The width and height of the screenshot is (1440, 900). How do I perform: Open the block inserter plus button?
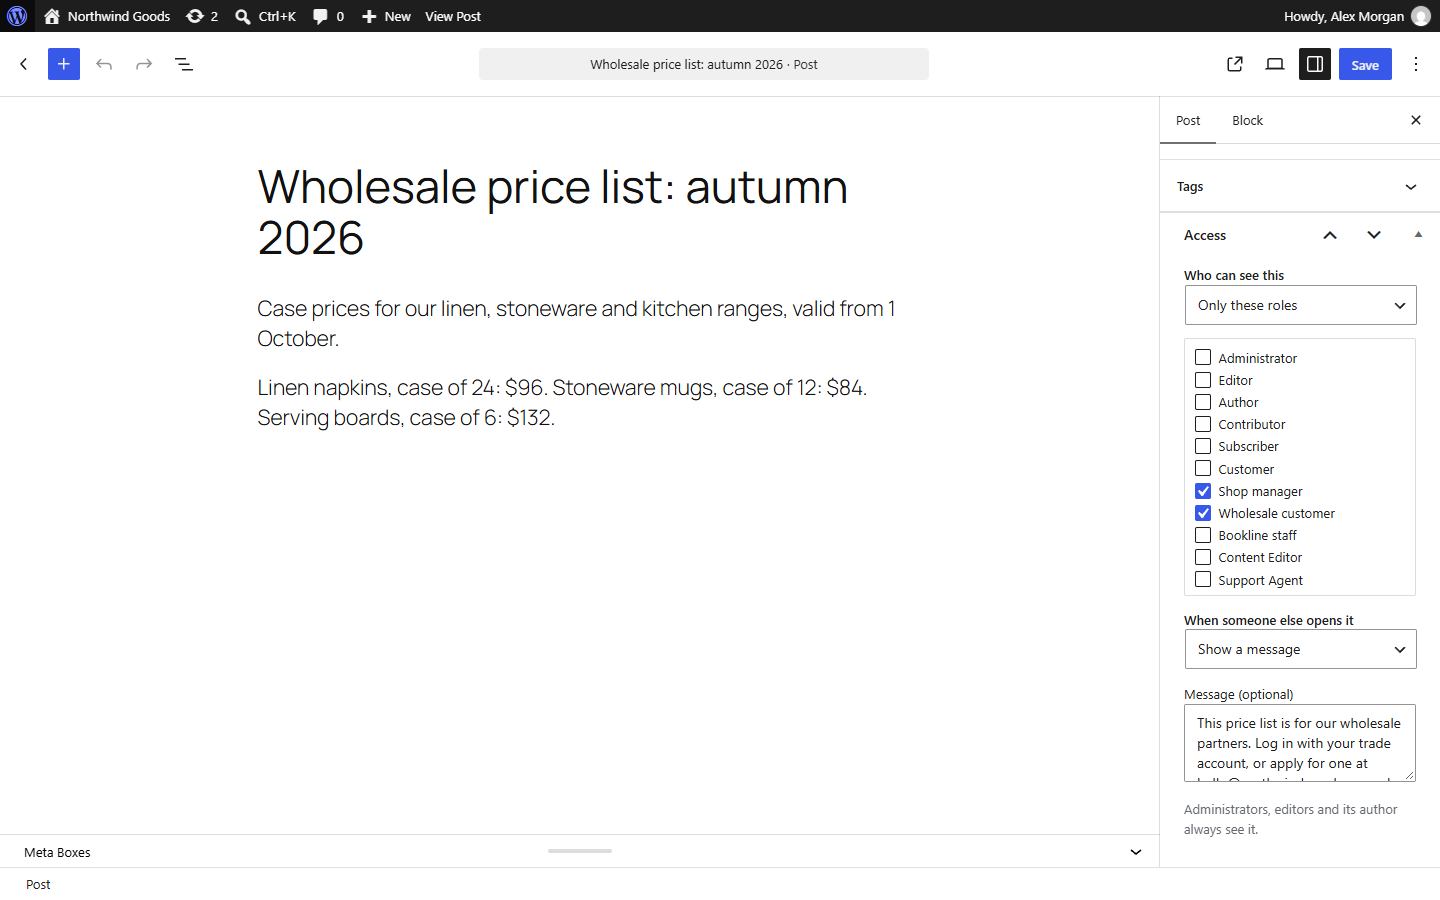click(64, 64)
